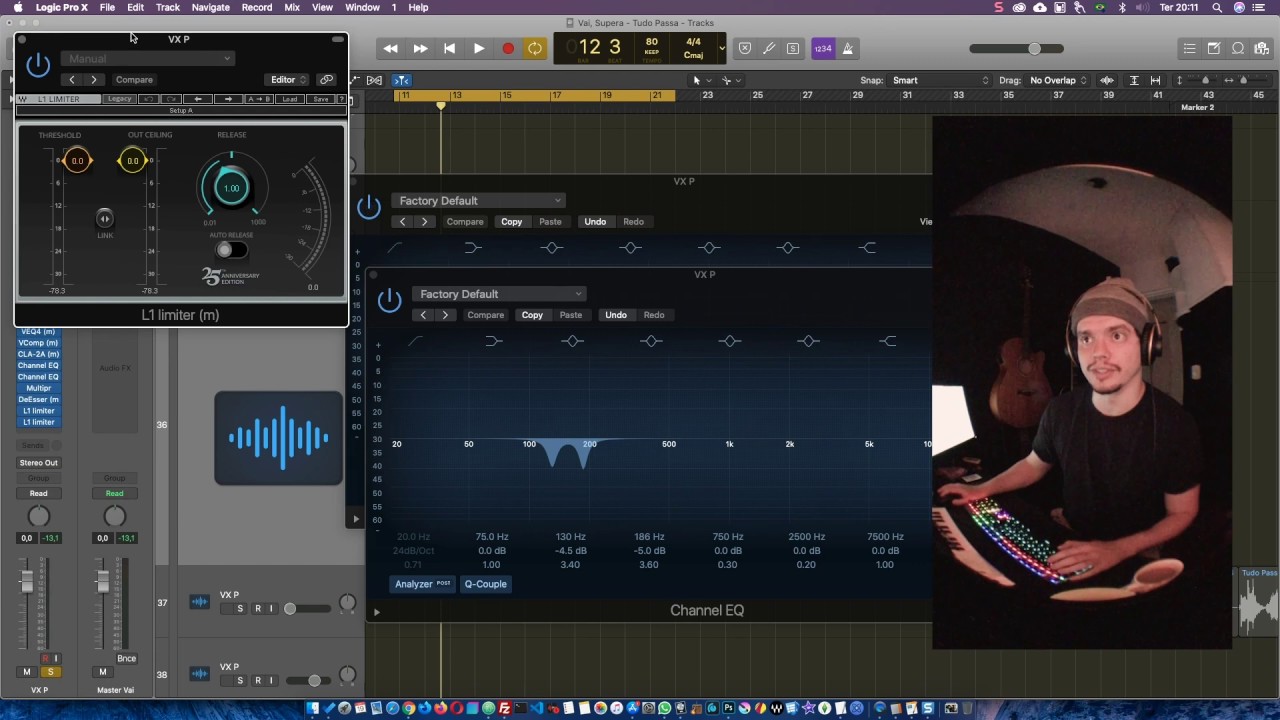Toggle the Q-Couple button in Channel EQ
Image resolution: width=1280 pixels, height=720 pixels.
pyautogui.click(x=485, y=584)
